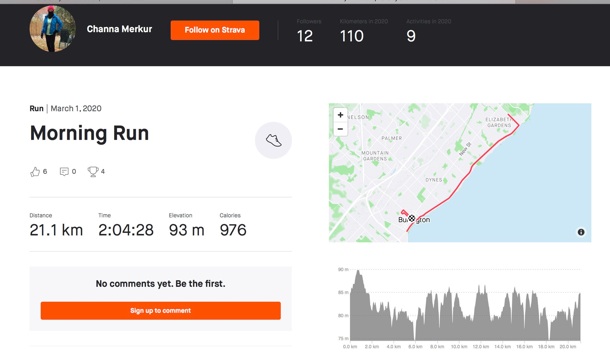Zoom in on the route map
The height and width of the screenshot is (363, 610).
coord(340,115)
